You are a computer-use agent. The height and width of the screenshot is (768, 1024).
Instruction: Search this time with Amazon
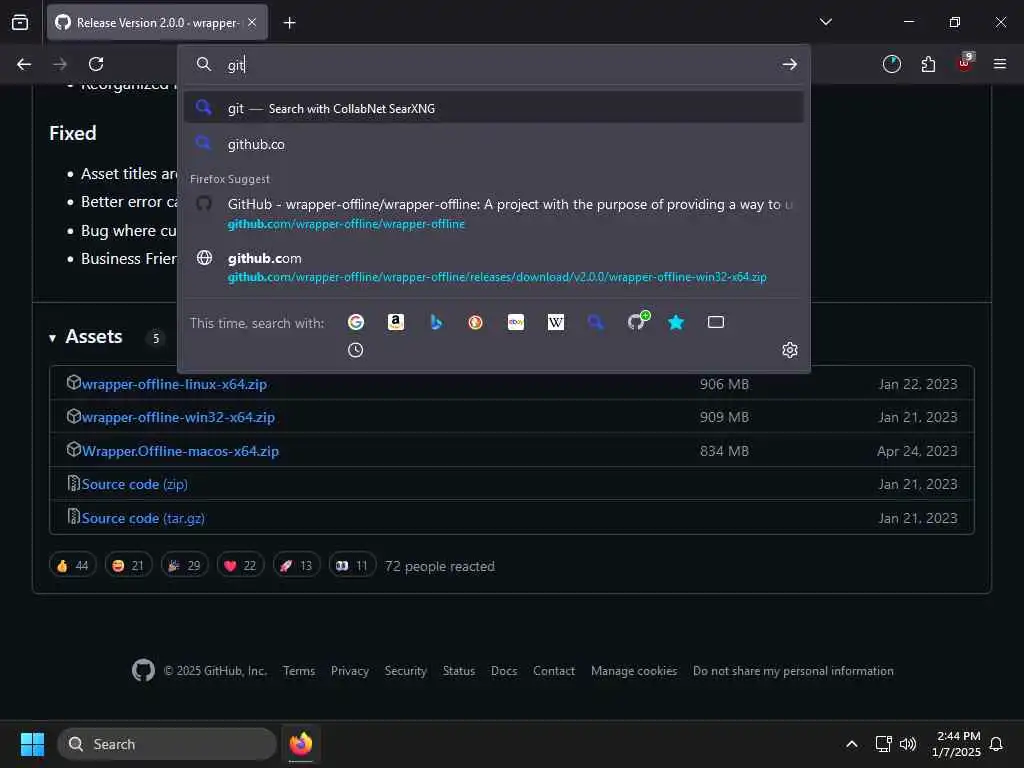click(396, 322)
